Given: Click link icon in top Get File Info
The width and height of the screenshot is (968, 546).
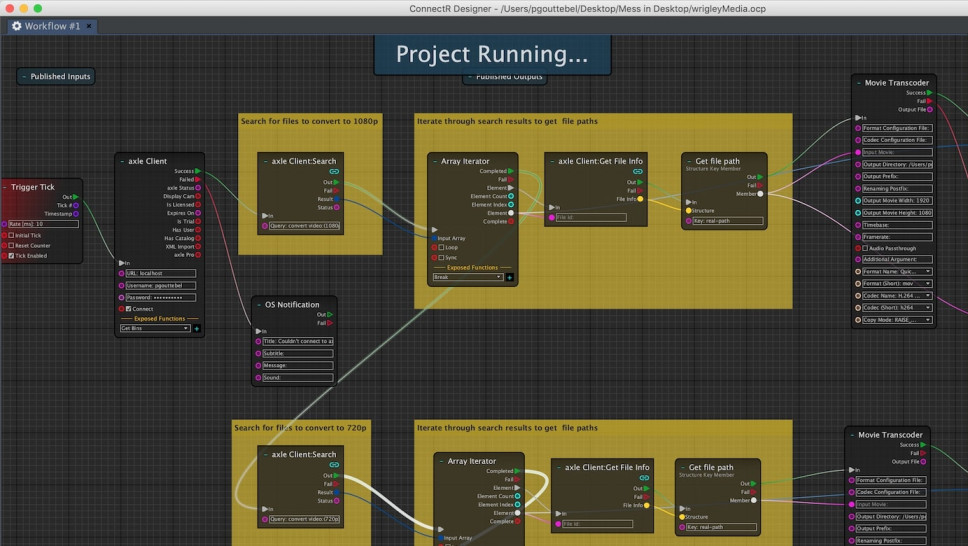Looking at the screenshot, I should click(638, 172).
